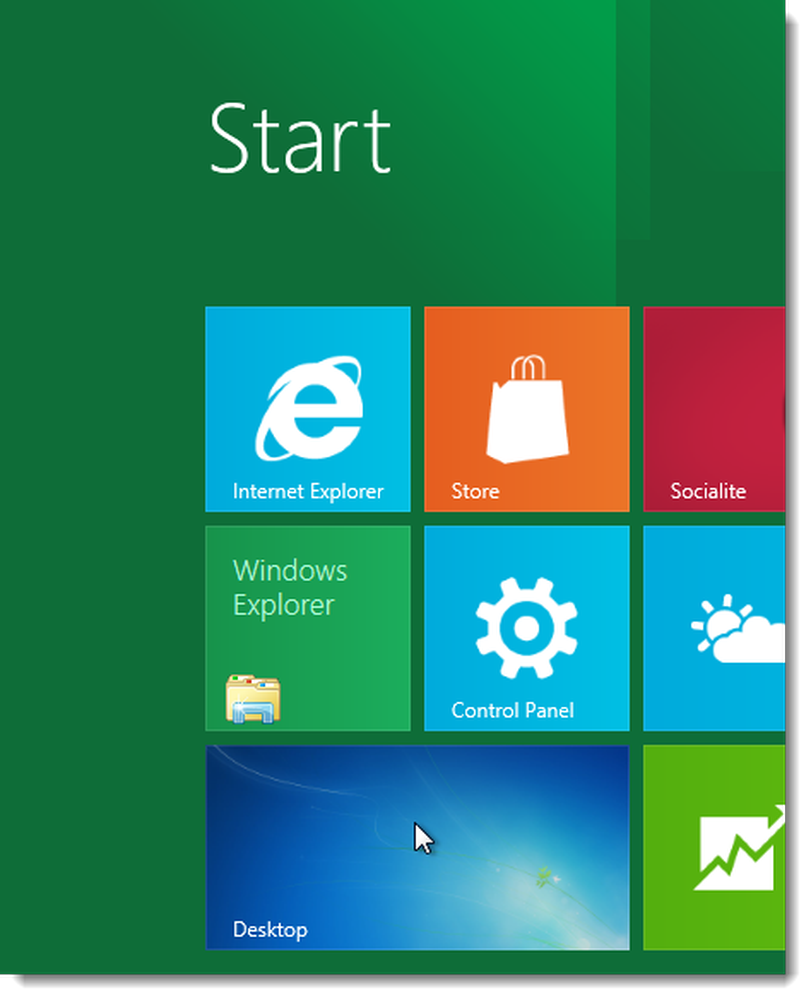Open the Control Panel gear tile
The height and width of the screenshot is (1000, 811).
(x=526, y=628)
